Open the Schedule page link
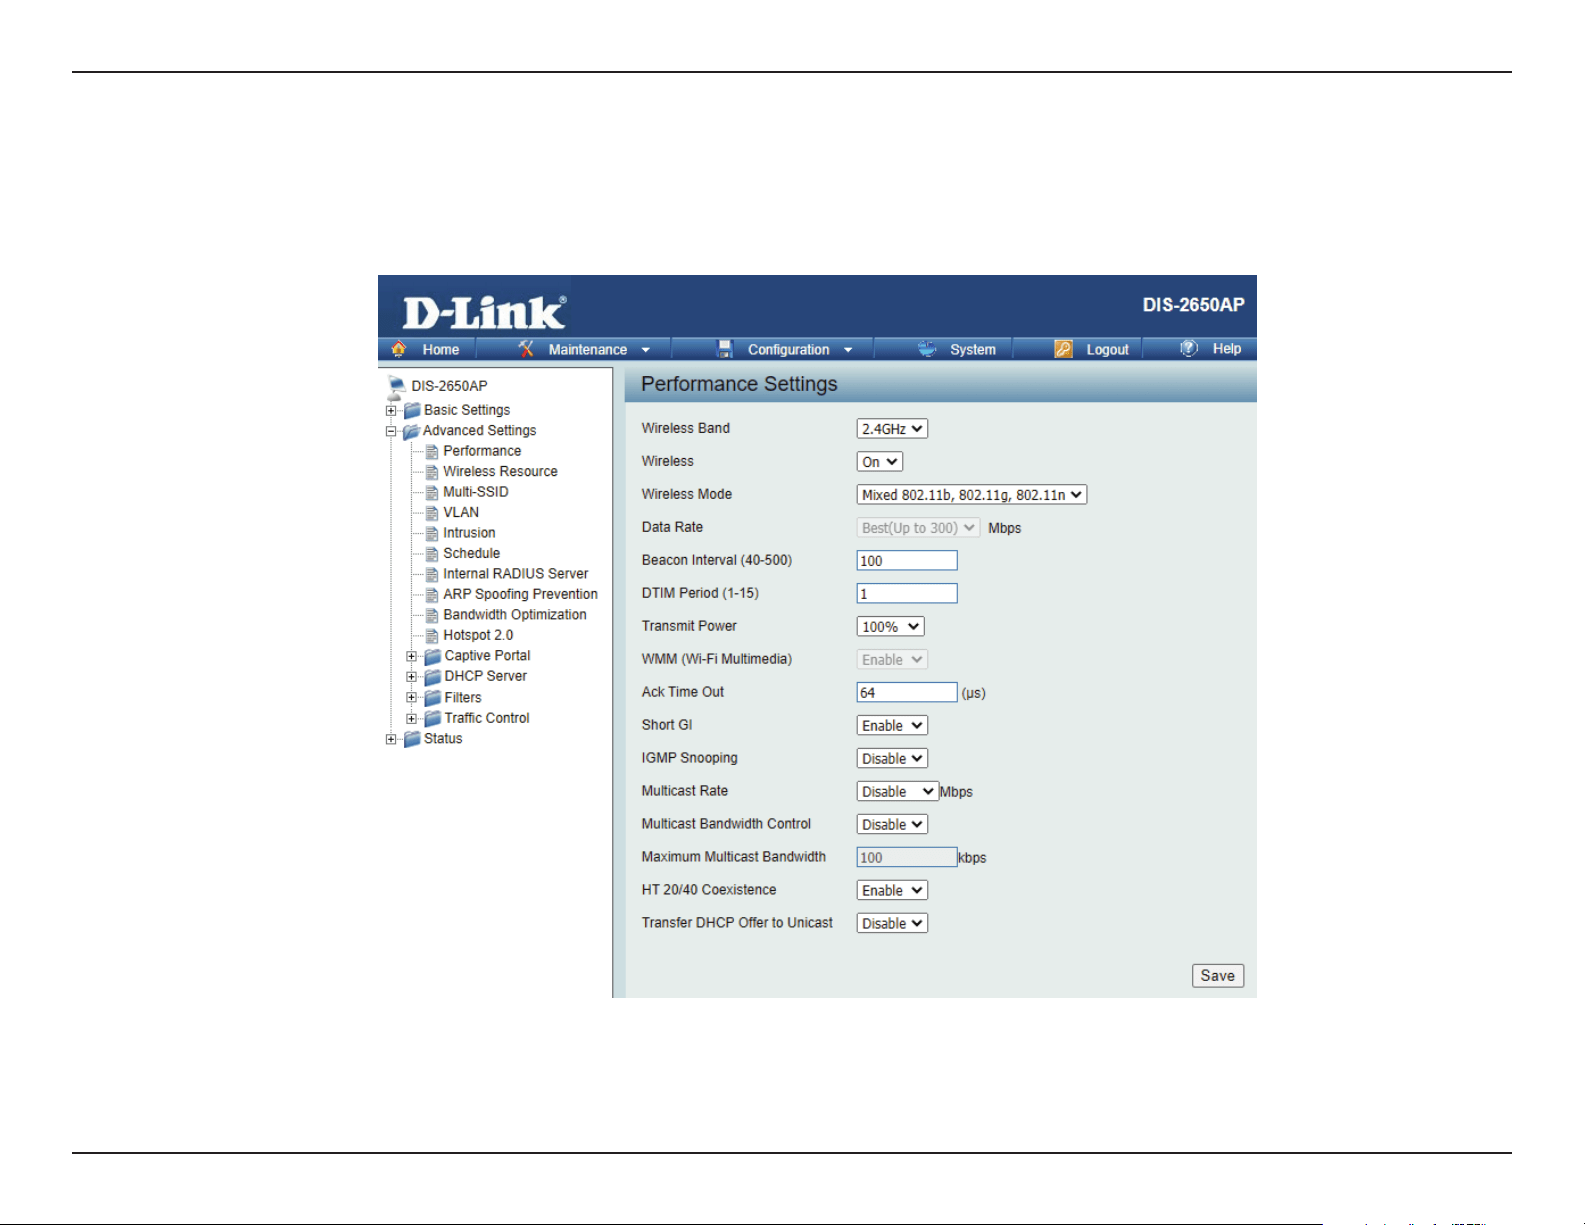The width and height of the screenshot is (1585, 1225). 472,554
